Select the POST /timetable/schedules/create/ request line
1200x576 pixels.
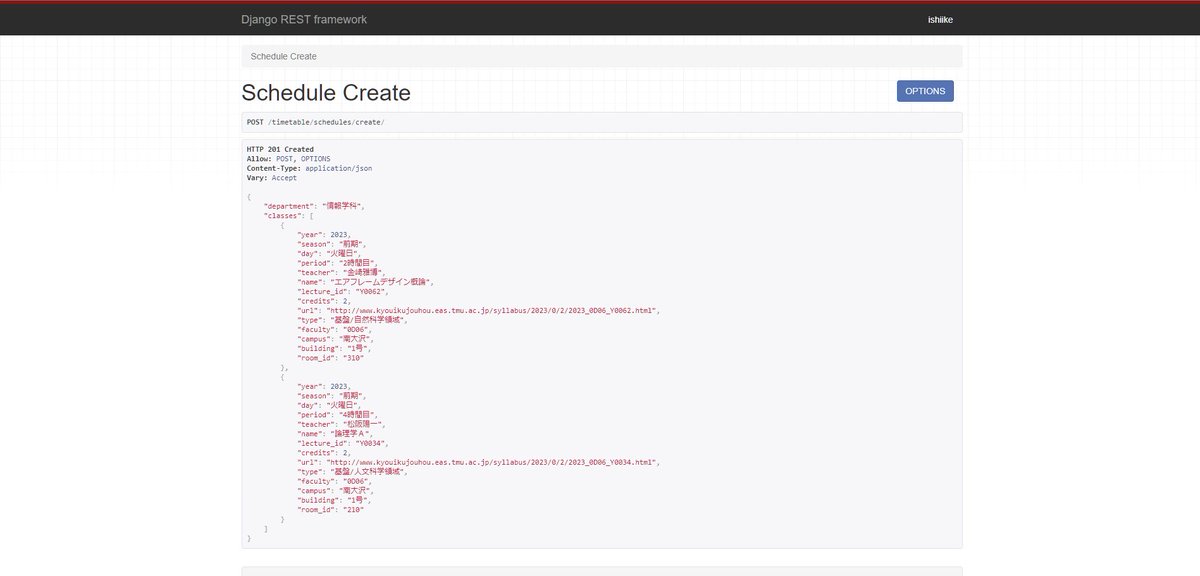coord(315,122)
